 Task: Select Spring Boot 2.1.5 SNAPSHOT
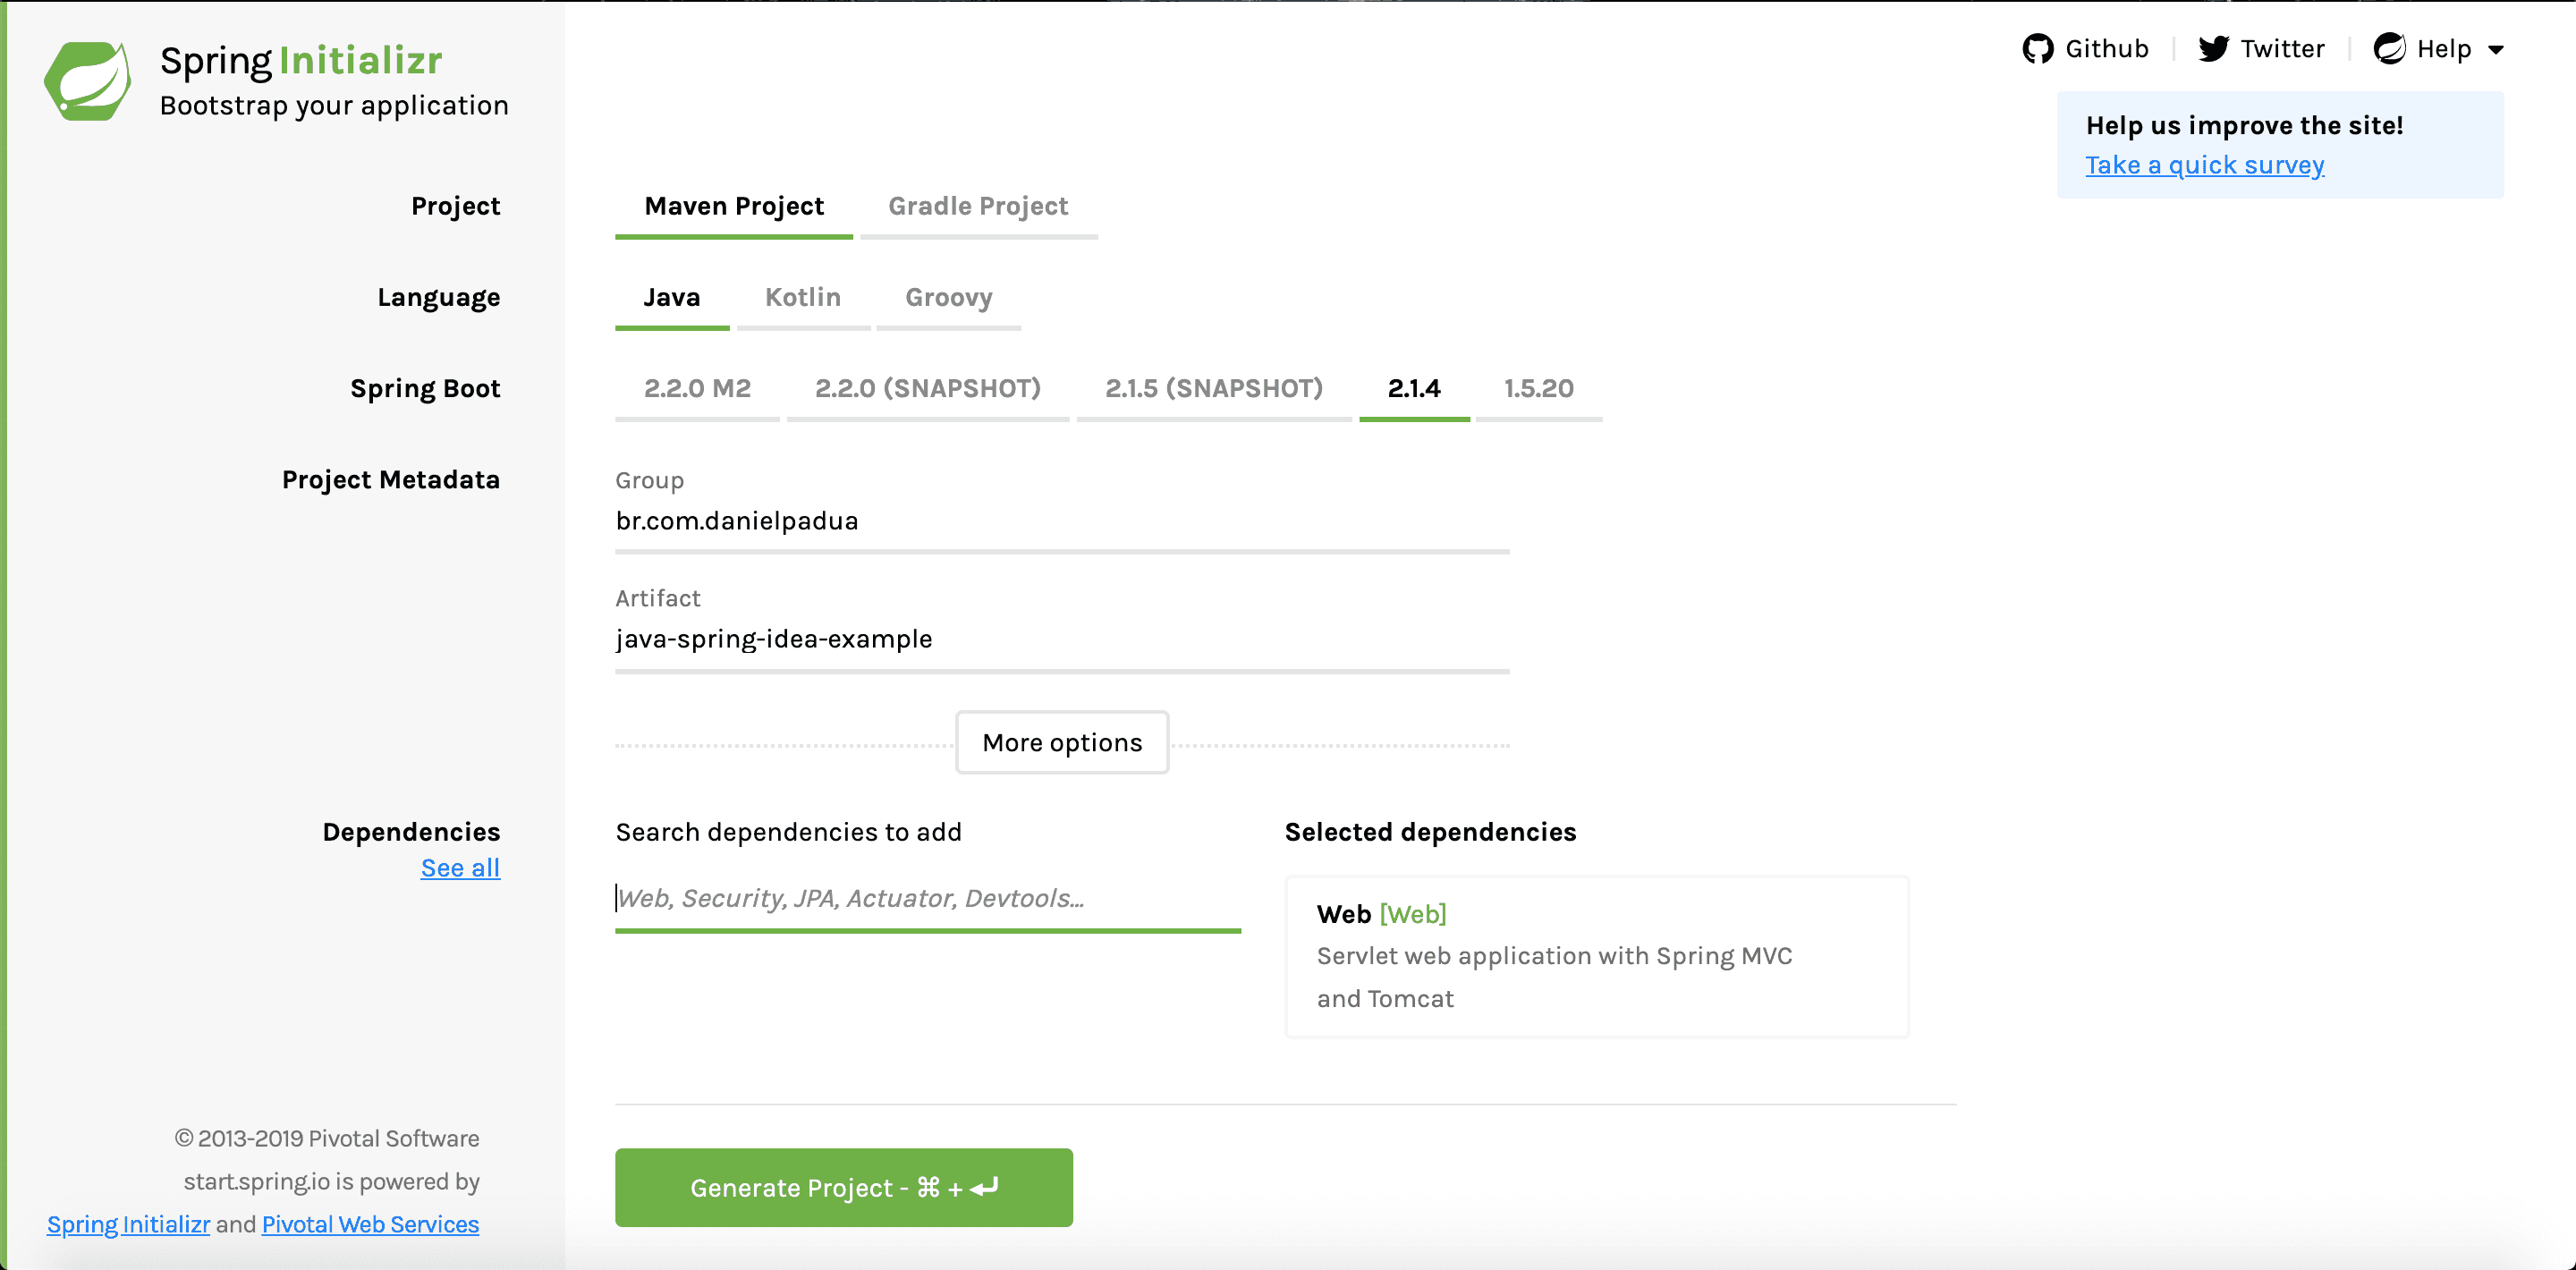[x=1214, y=389]
